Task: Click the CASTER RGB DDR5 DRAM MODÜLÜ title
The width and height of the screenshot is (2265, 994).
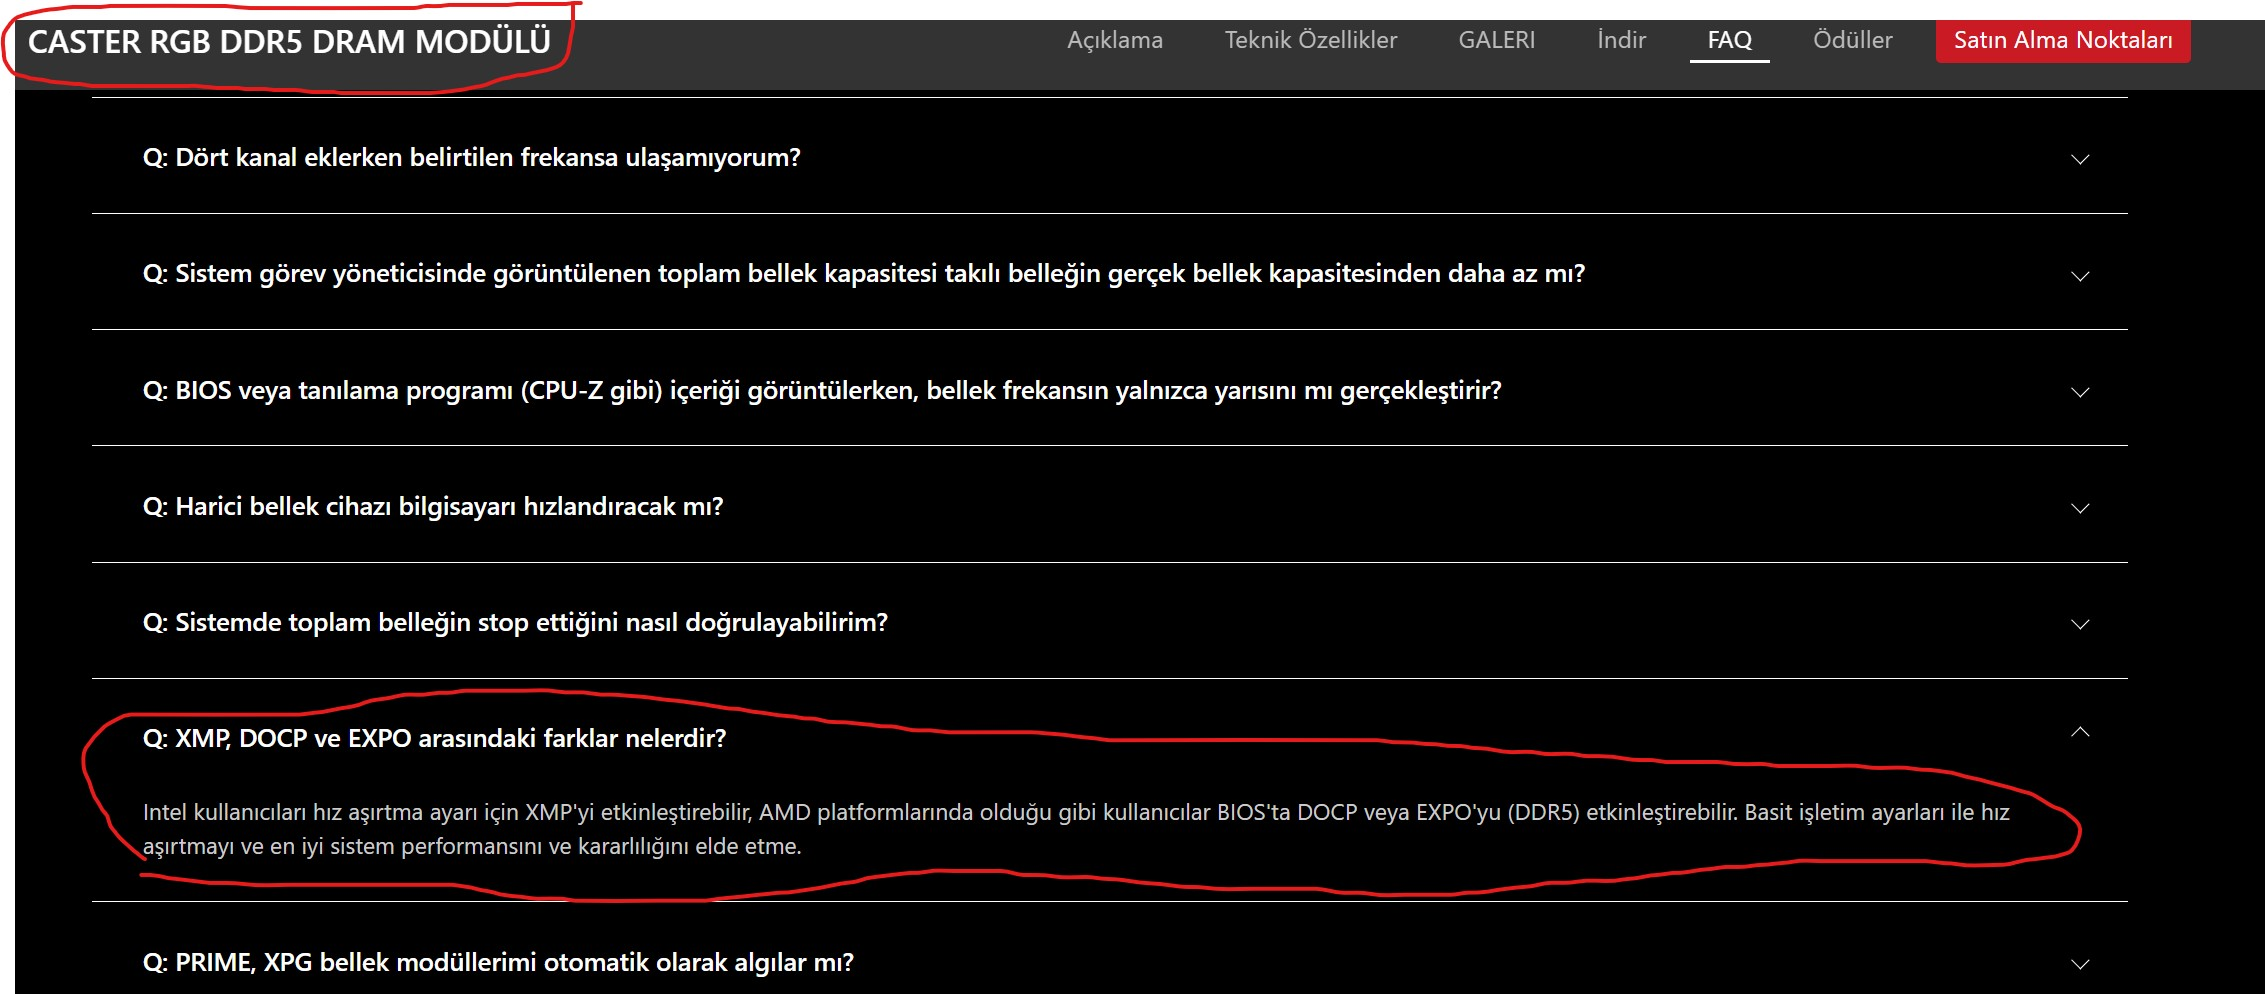Action: coord(289,42)
